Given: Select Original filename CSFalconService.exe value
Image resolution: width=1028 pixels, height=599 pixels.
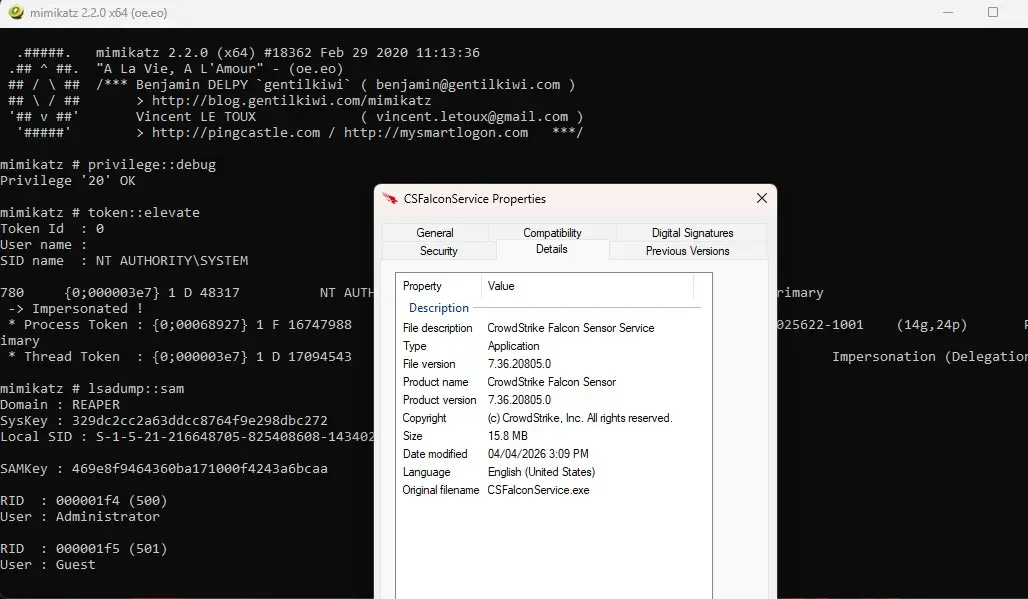Looking at the screenshot, I should coord(538,490).
